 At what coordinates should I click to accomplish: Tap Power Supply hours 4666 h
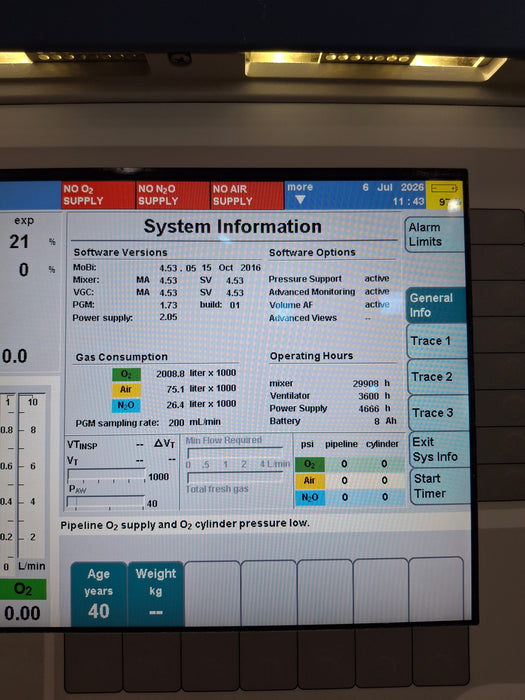330,408
